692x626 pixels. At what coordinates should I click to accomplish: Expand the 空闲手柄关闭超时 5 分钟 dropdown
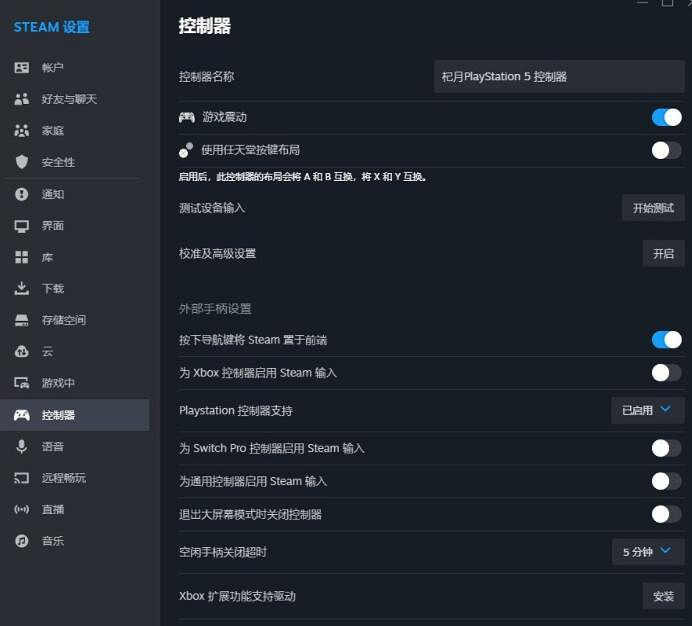tap(648, 552)
